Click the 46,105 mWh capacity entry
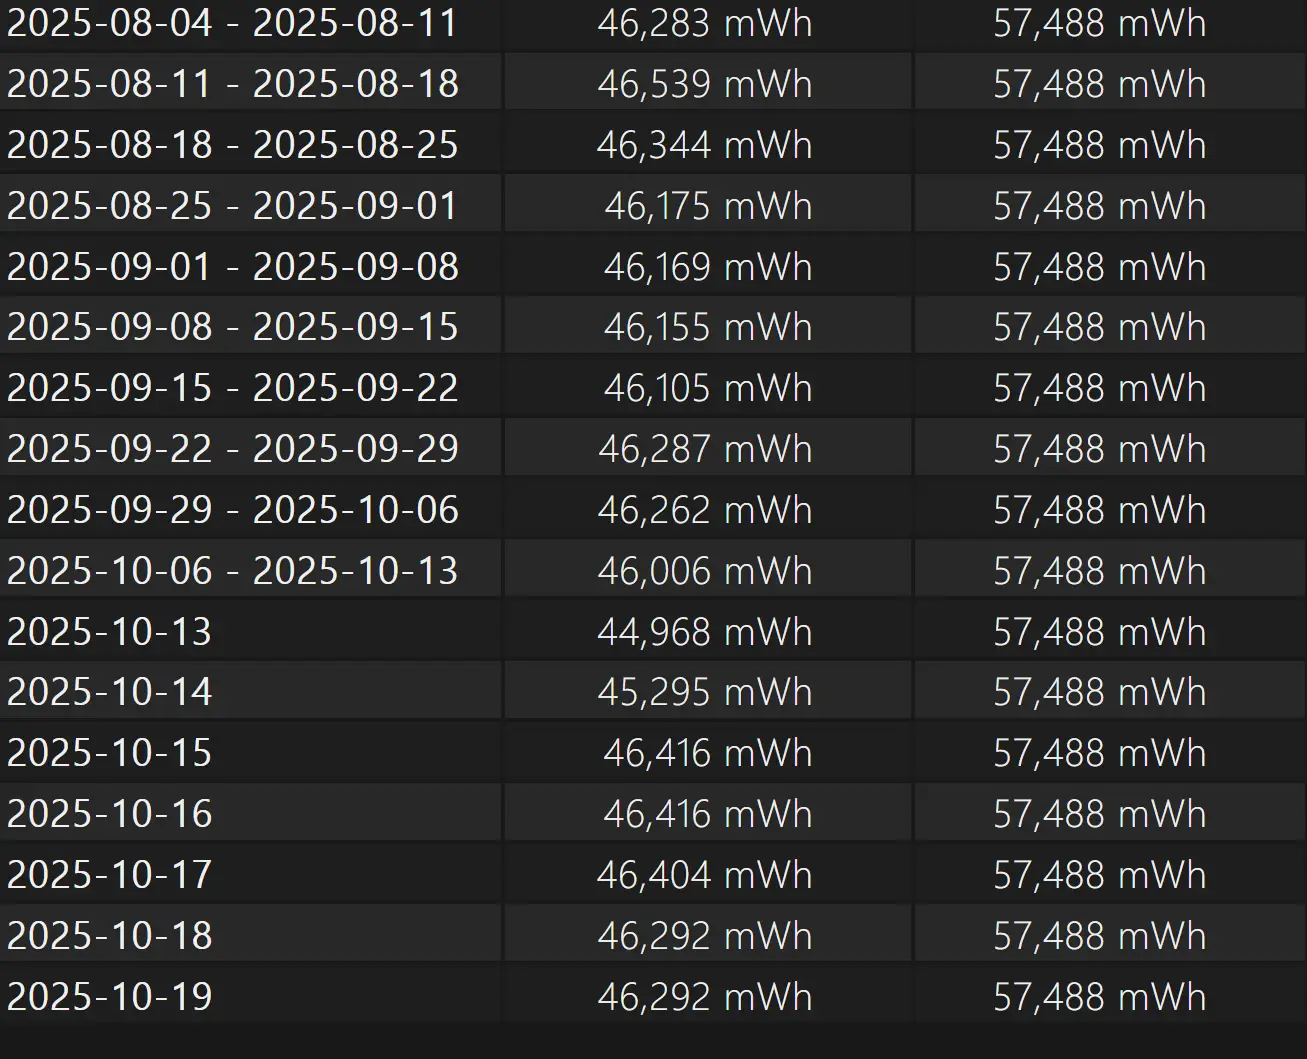The image size is (1307, 1059). click(x=707, y=388)
